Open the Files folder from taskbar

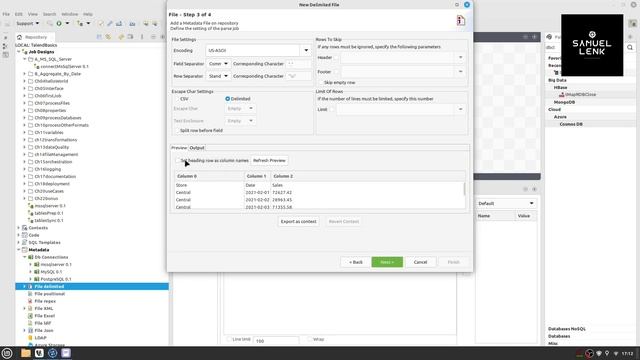coord(26,353)
